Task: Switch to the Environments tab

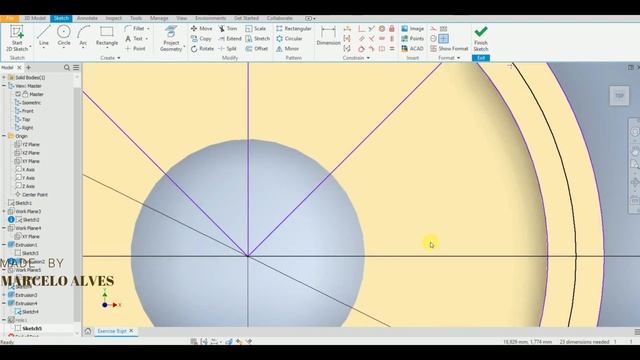Action: (210, 18)
